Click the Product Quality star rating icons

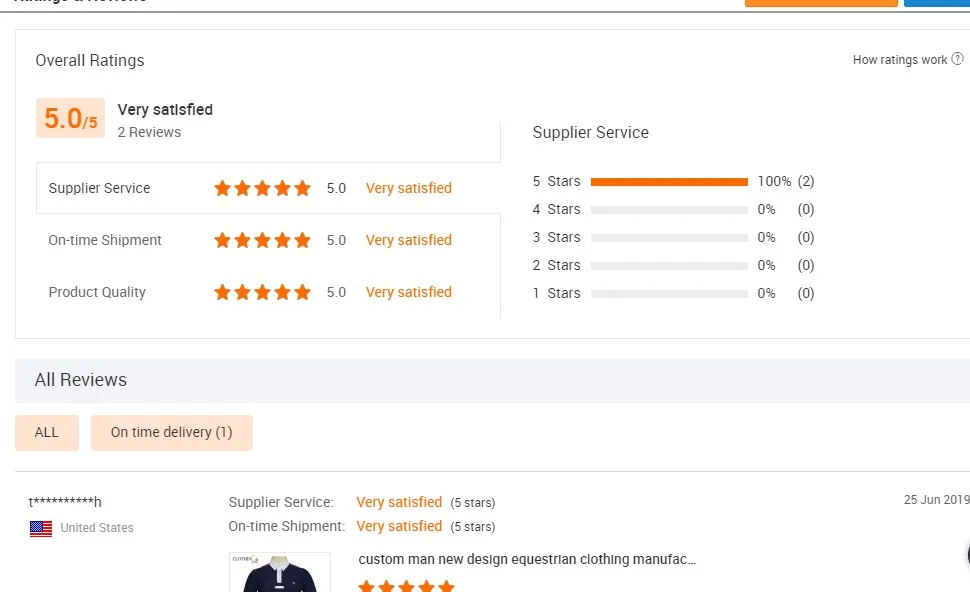tap(262, 292)
